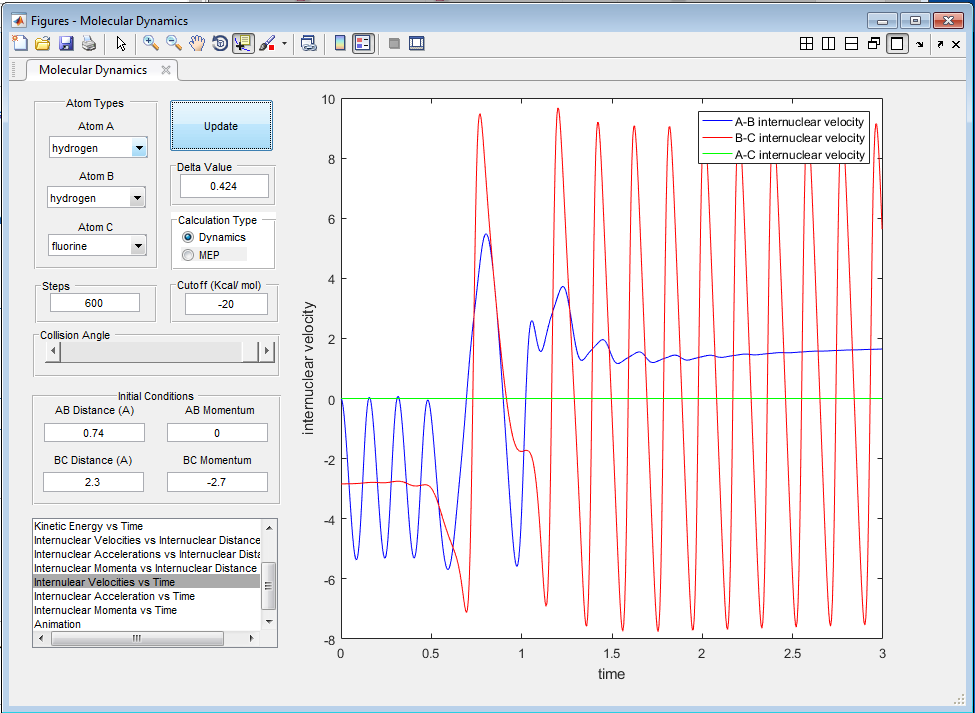Select the Zoom In tool
This screenshot has height=713, width=975.
[151, 43]
